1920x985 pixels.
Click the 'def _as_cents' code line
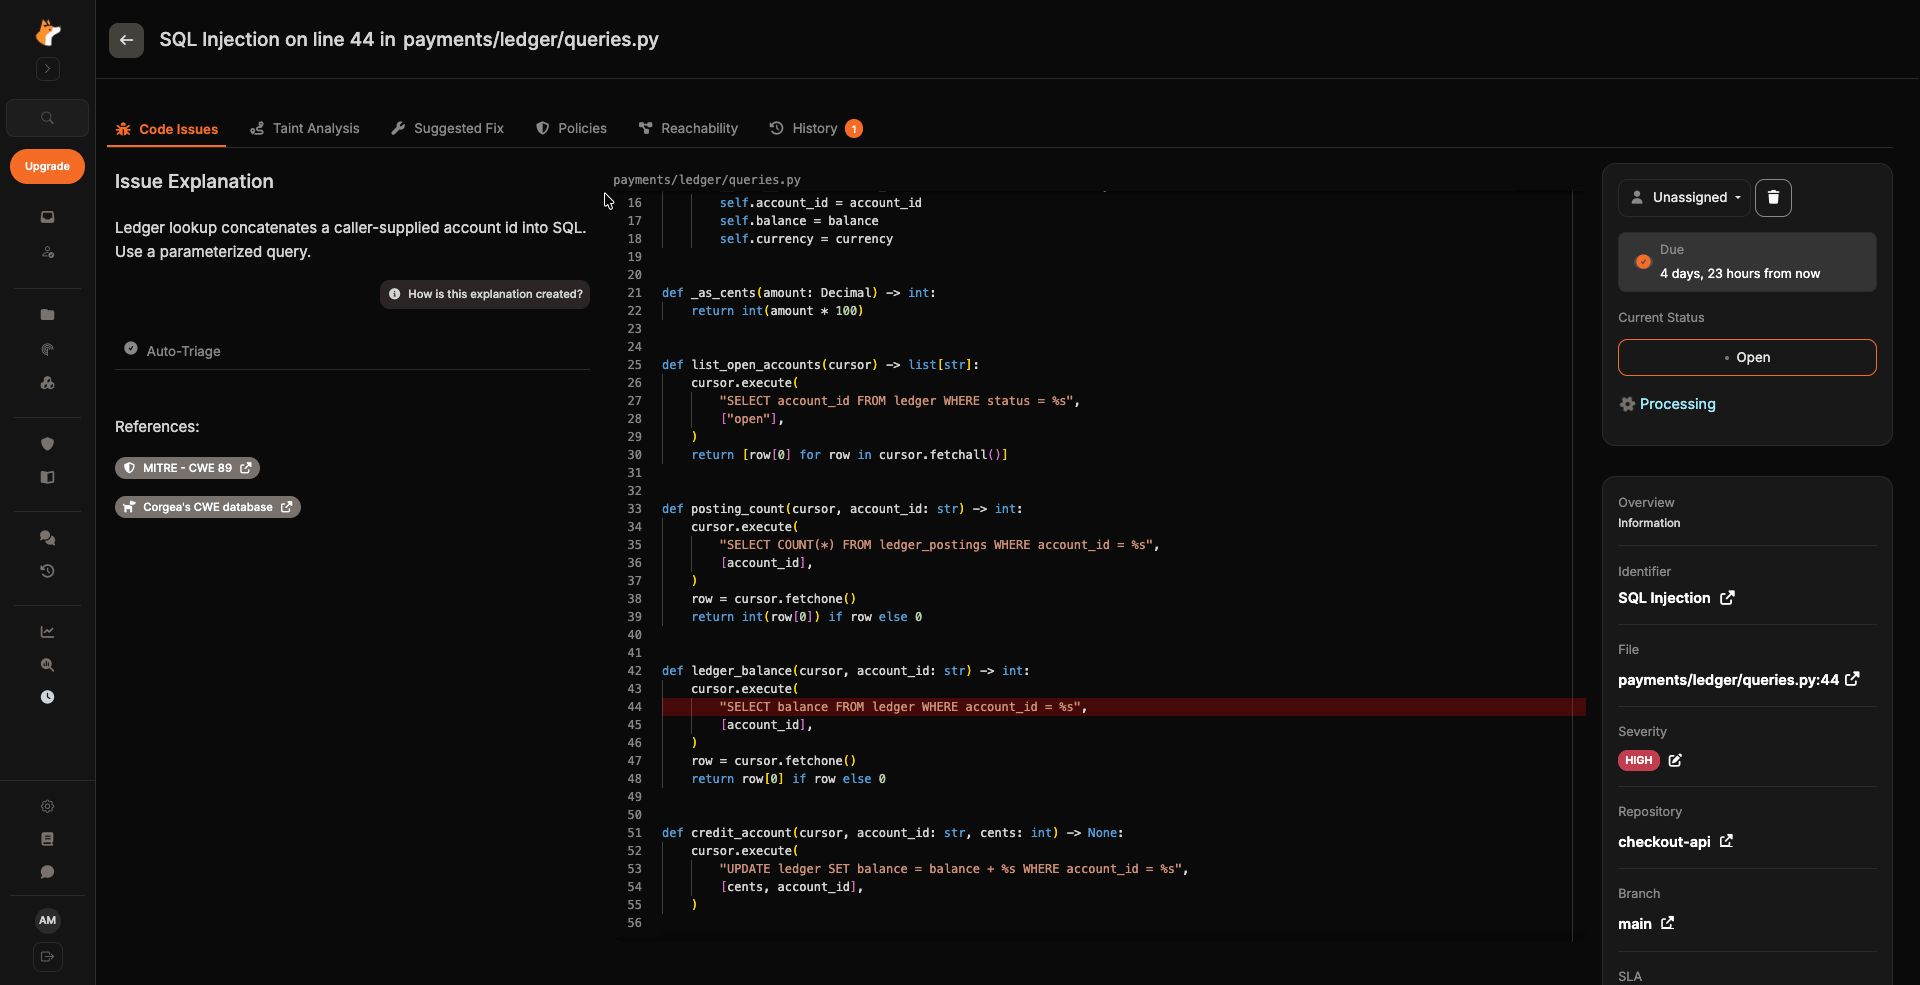798,293
